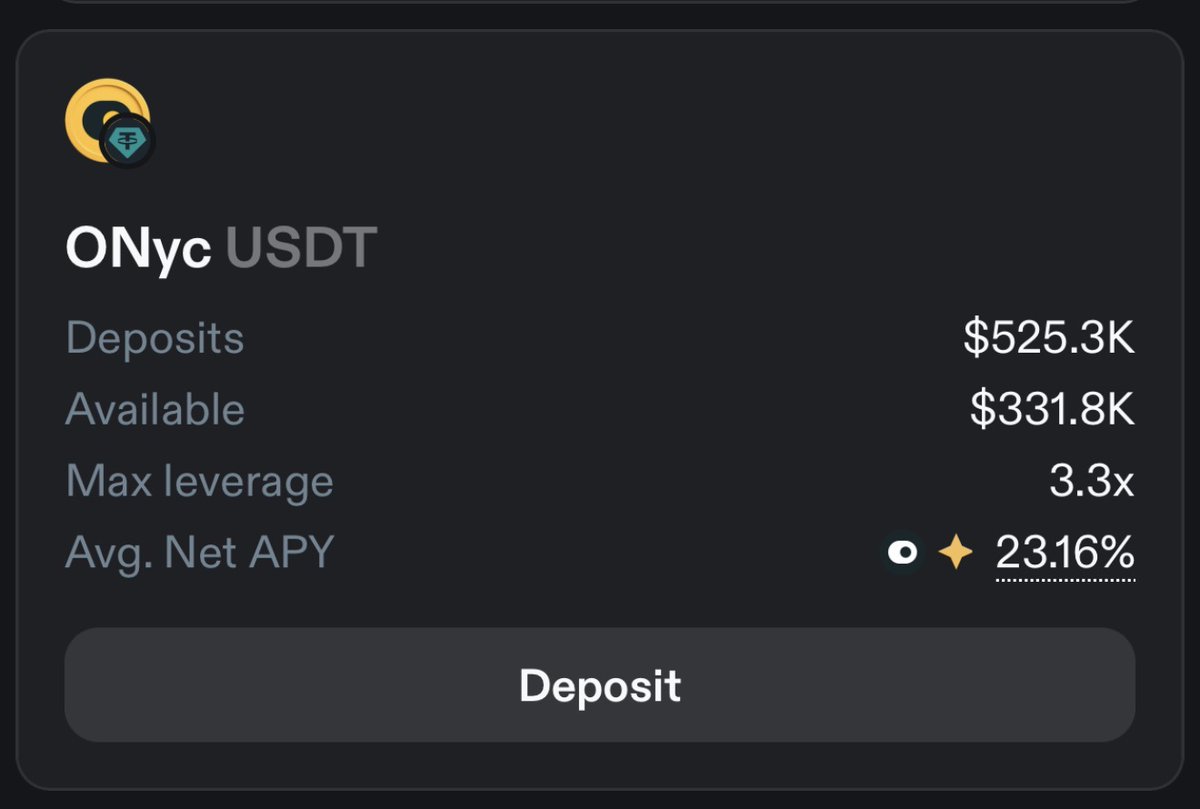Open the underlined 23.16% APY breakdown

(1065, 552)
